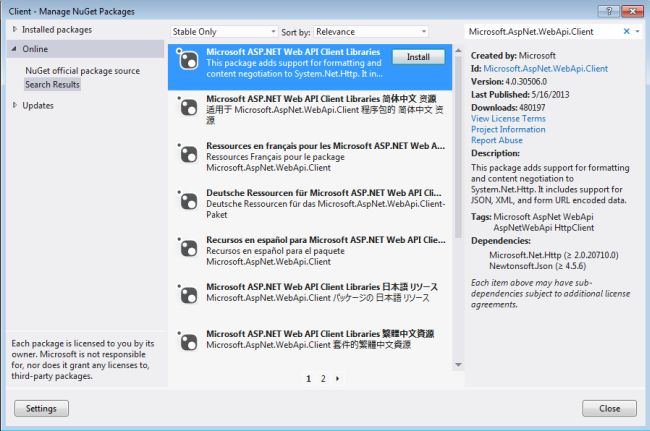Select Search Results in the sidebar

tap(52, 84)
